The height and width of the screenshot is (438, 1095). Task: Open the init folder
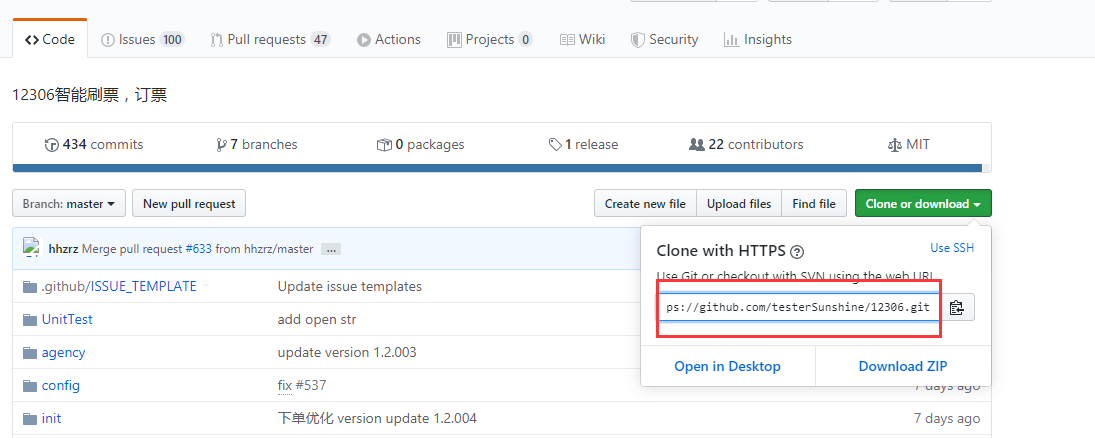click(51, 418)
